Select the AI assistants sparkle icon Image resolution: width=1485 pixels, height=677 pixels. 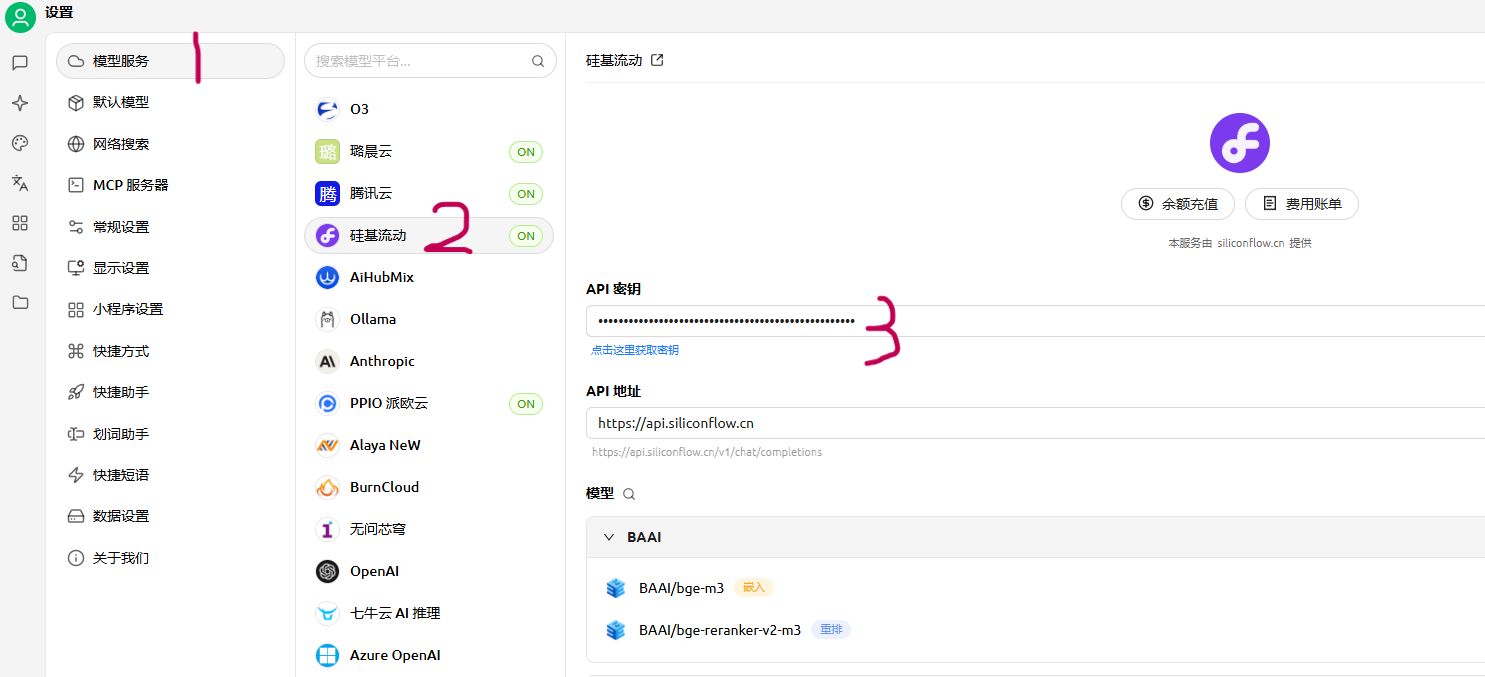click(20, 102)
